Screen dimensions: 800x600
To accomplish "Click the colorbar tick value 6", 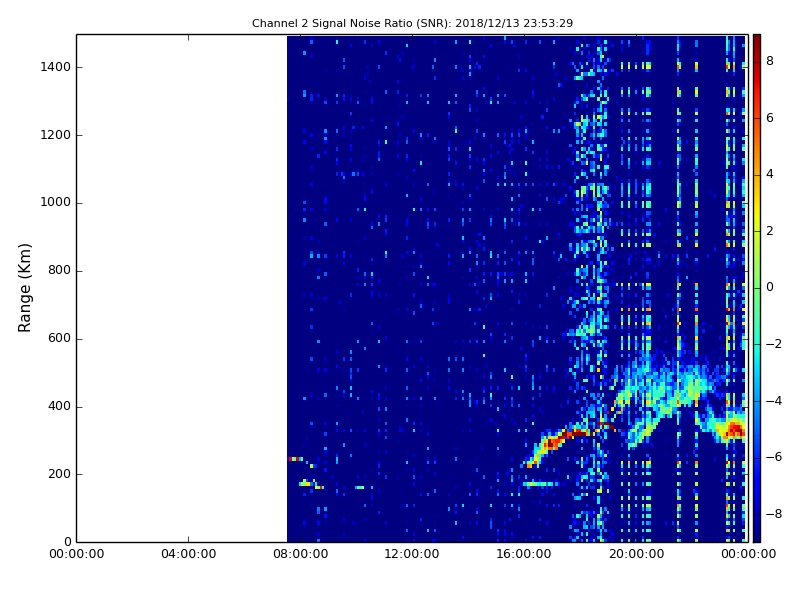I will tap(770, 118).
